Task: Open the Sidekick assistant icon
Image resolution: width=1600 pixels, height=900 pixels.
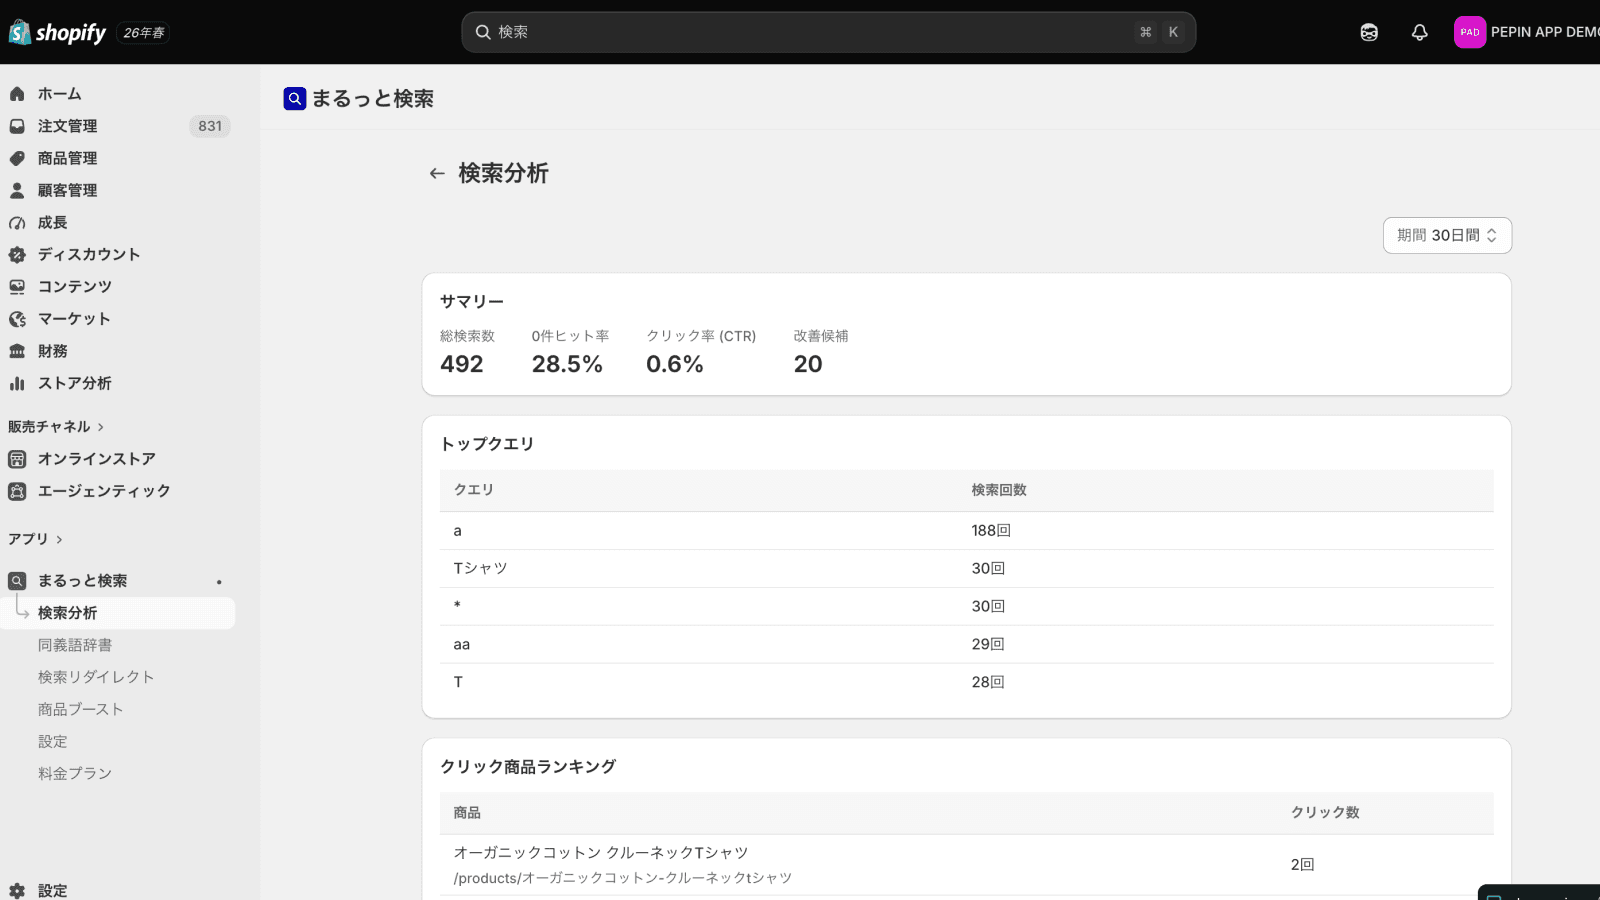Action: tap(1369, 32)
